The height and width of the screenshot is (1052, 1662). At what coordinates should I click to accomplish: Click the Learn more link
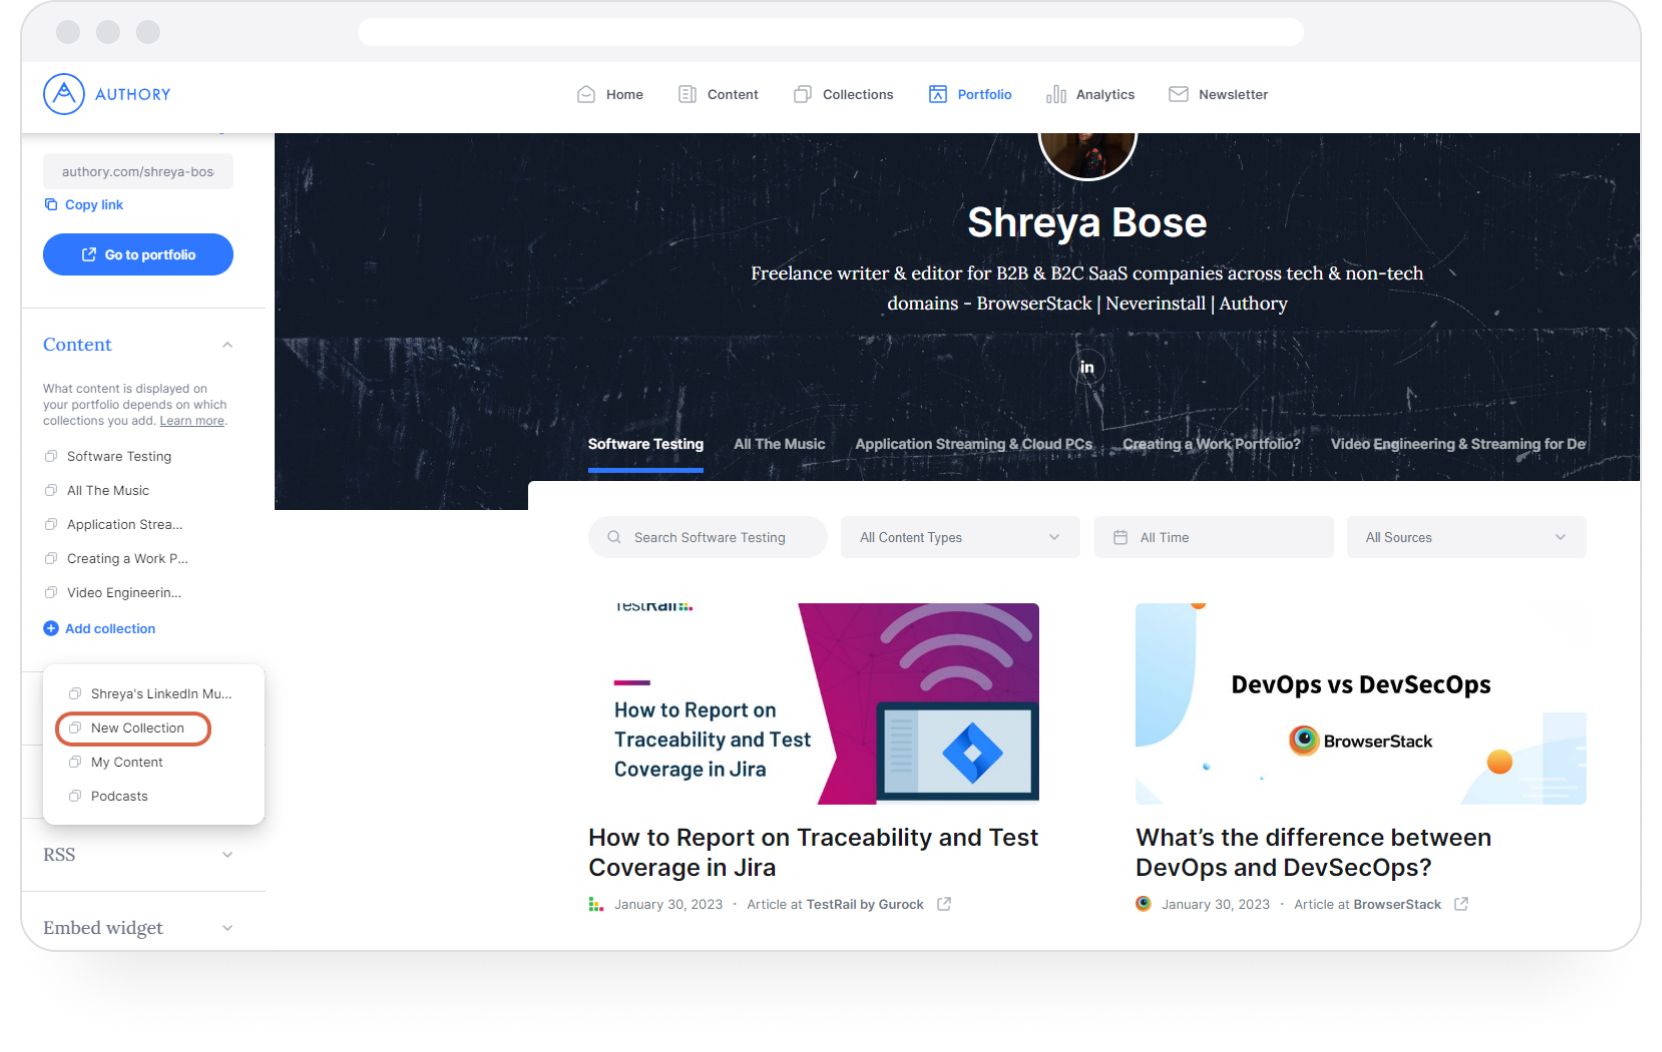point(192,421)
